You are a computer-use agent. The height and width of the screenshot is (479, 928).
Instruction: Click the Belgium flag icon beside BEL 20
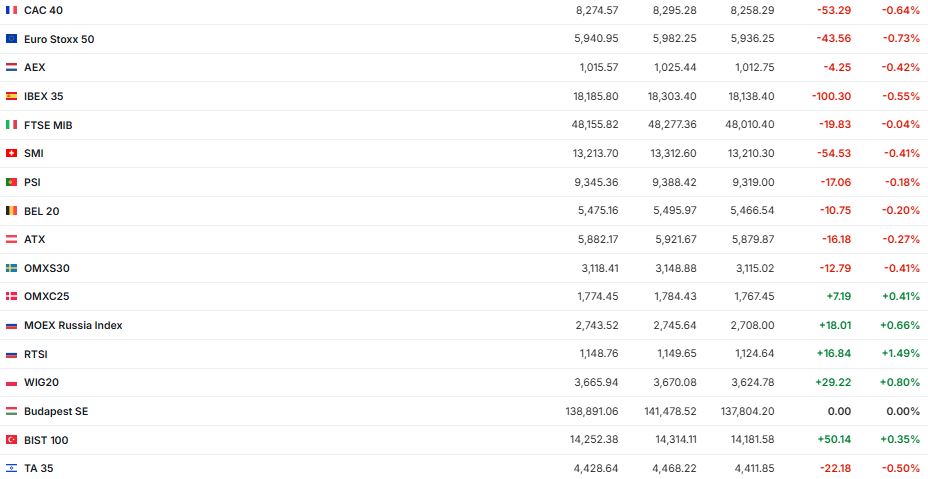click(11, 211)
